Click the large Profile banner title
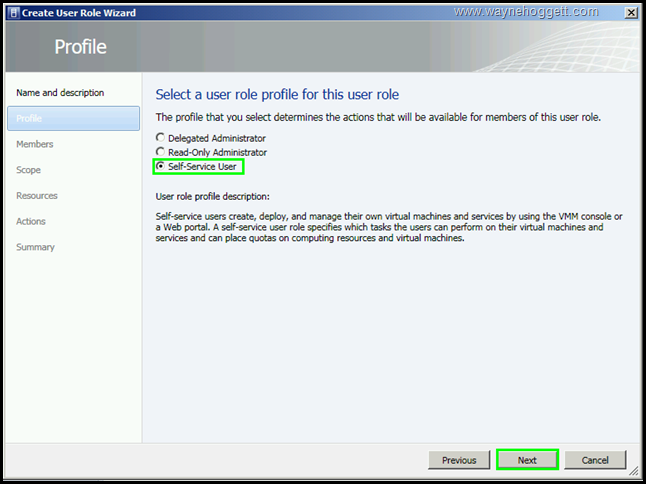The image size is (646, 484). coord(80,48)
